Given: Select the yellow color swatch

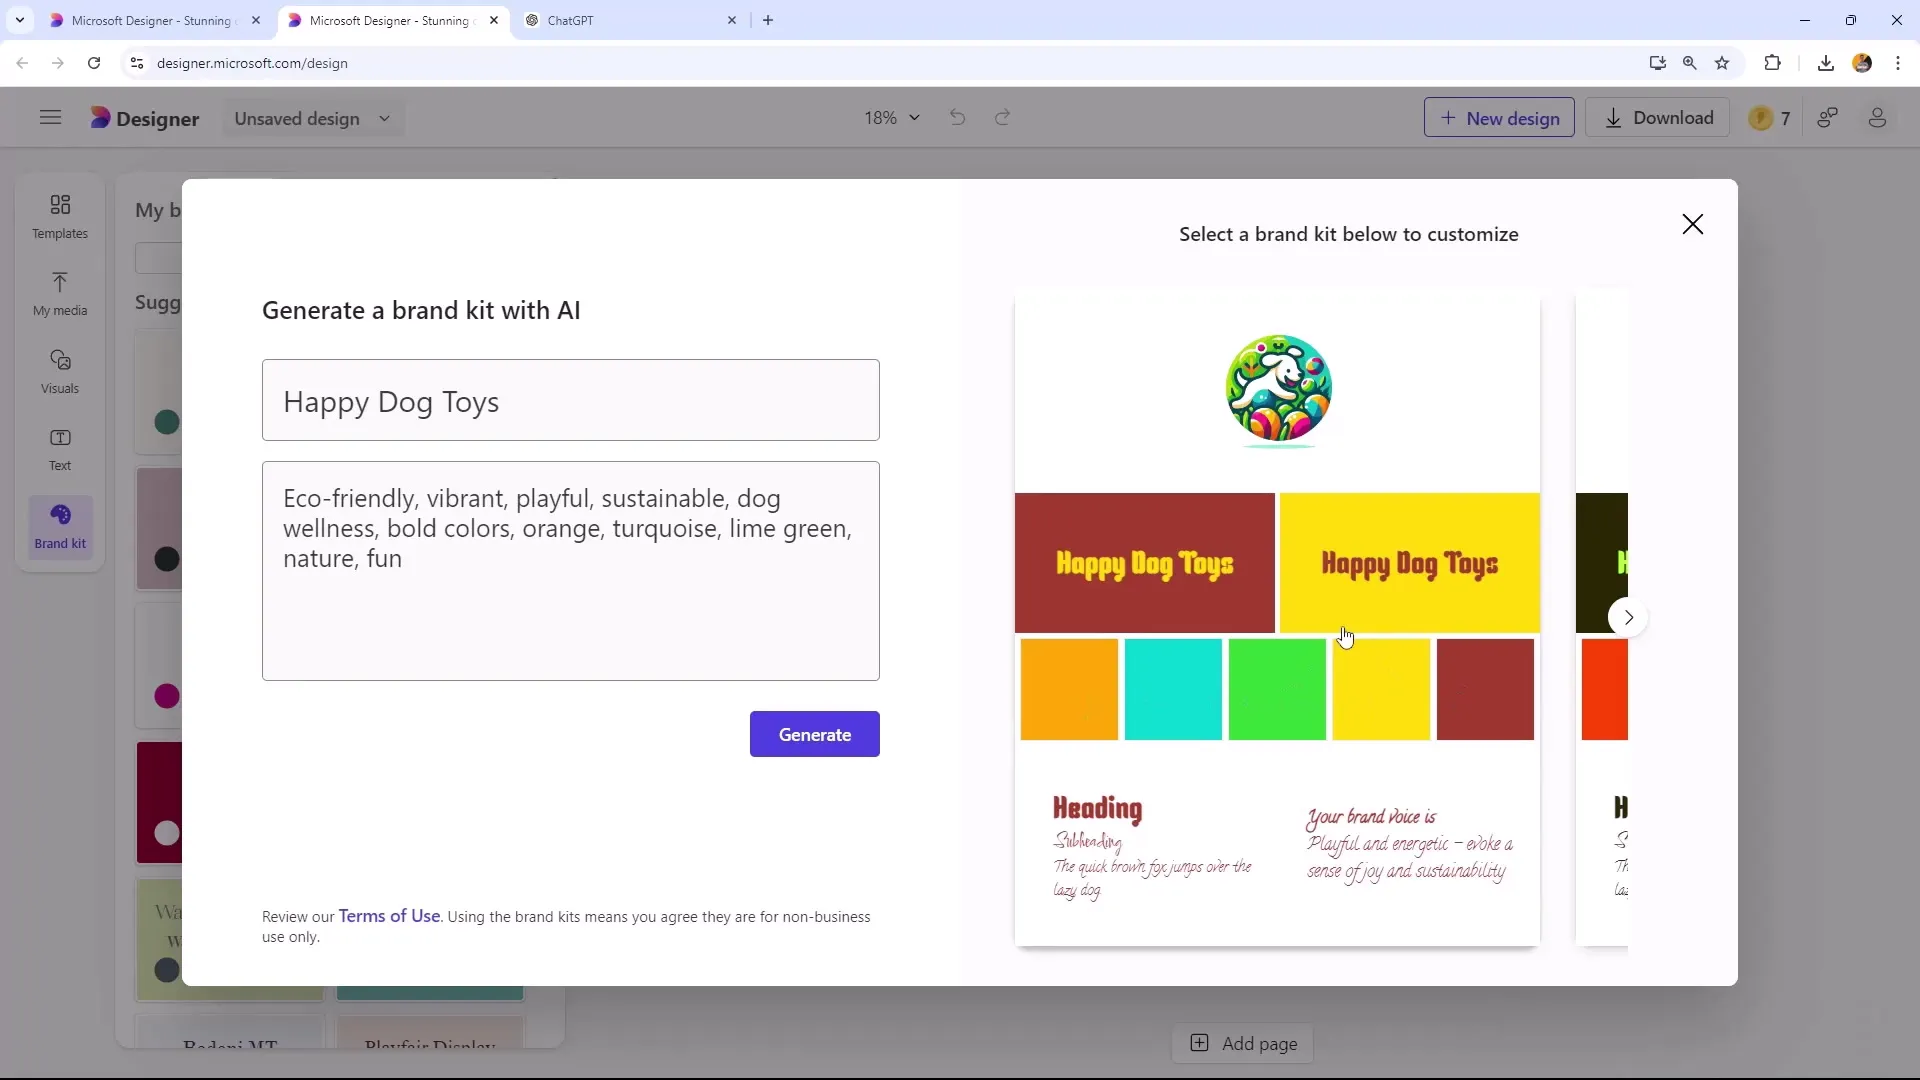Looking at the screenshot, I should tap(1381, 690).
